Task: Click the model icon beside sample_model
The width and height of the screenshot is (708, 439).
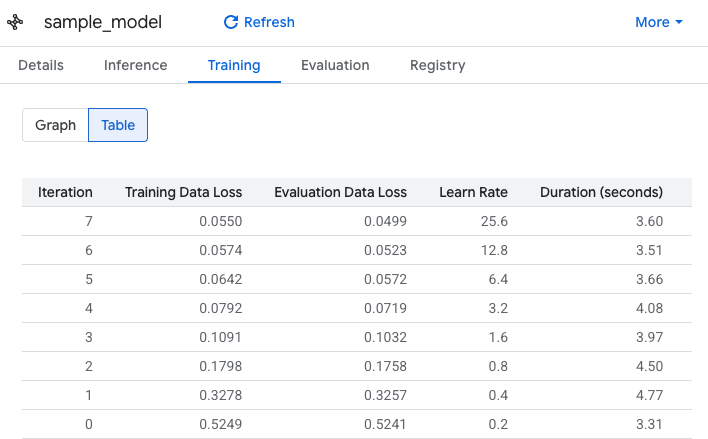Action: coord(15,22)
